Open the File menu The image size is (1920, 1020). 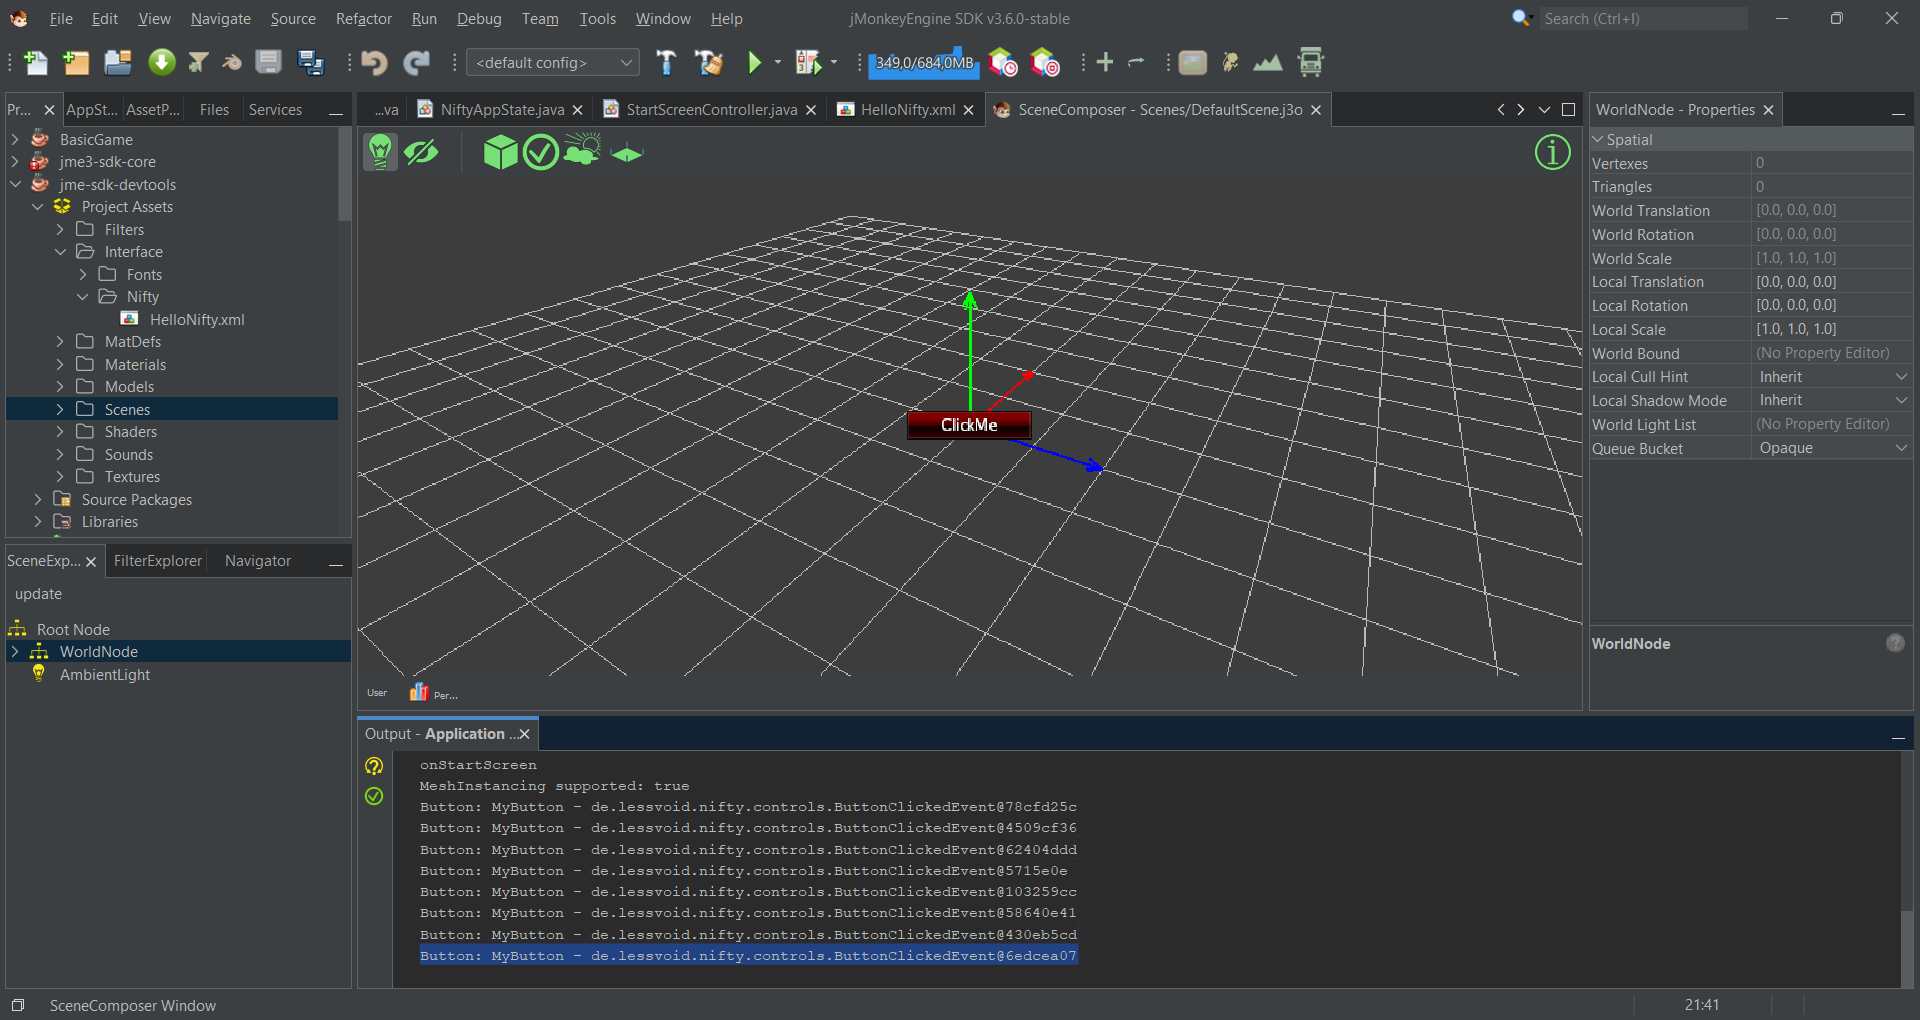coord(61,19)
